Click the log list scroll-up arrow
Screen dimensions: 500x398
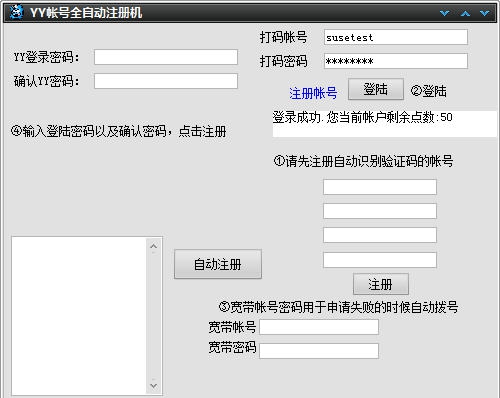(x=153, y=246)
